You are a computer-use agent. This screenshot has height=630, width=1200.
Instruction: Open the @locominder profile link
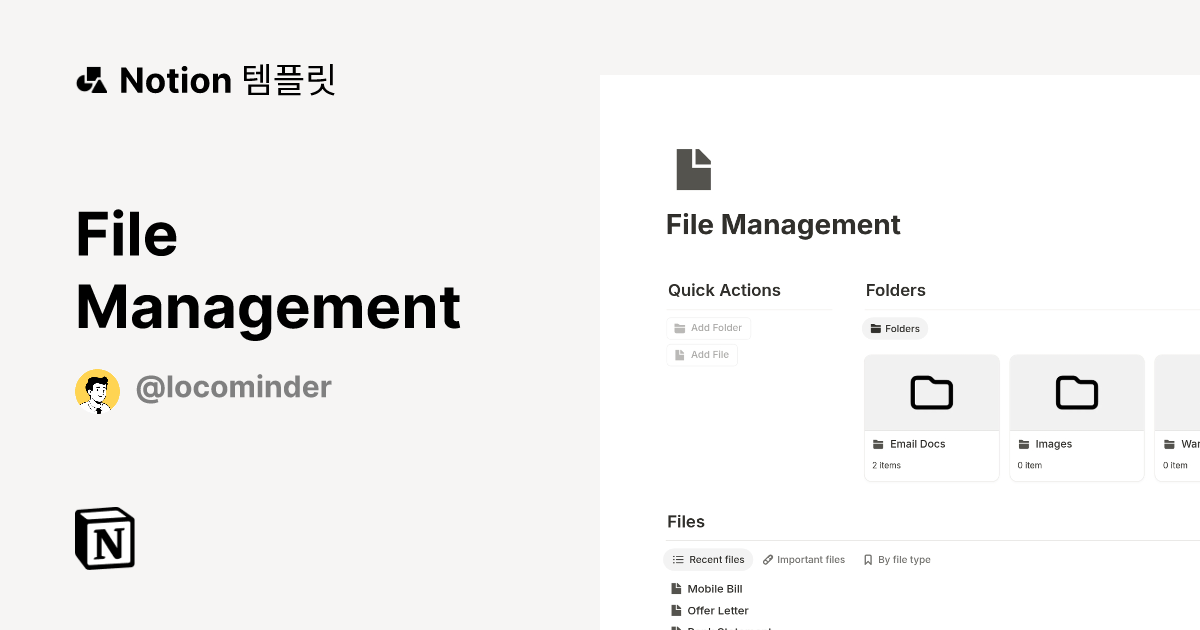point(233,387)
